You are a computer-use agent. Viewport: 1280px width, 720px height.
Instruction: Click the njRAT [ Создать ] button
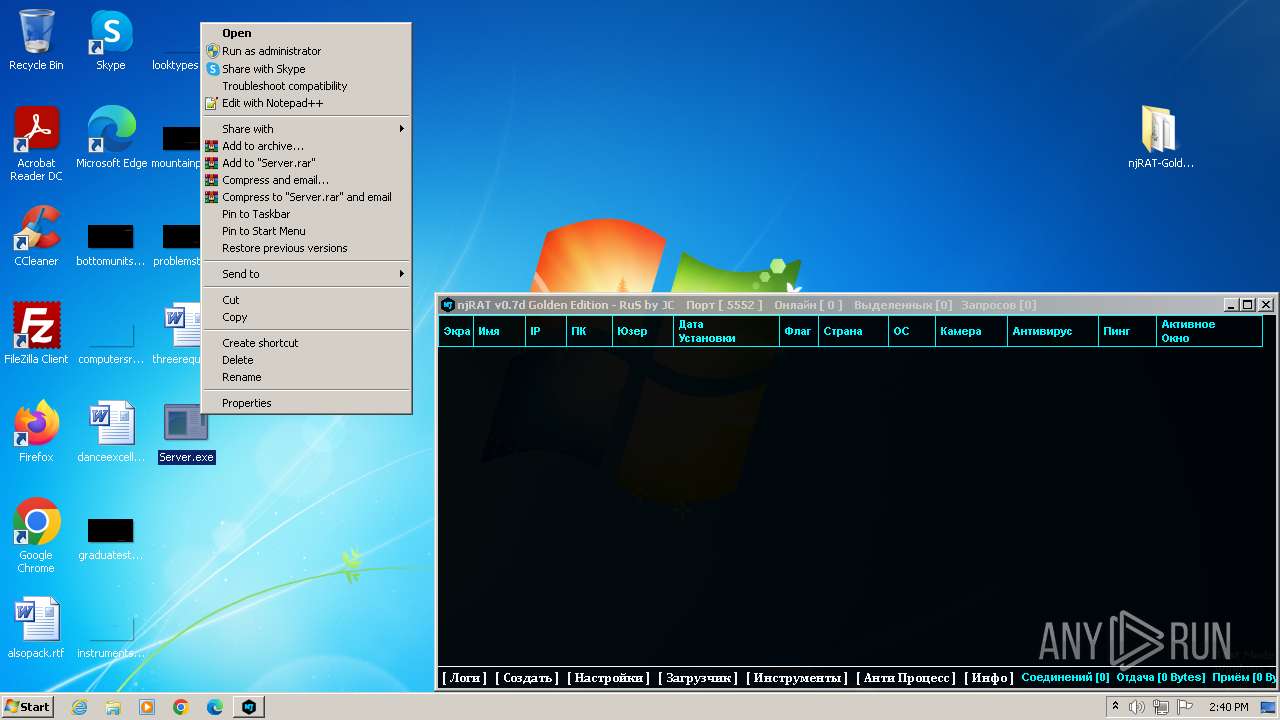point(527,678)
